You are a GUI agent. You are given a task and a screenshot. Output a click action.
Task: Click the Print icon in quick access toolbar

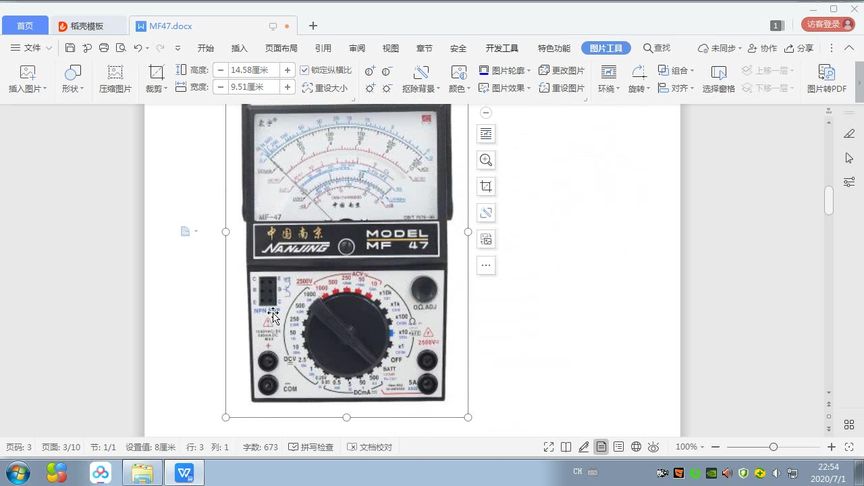coord(104,48)
